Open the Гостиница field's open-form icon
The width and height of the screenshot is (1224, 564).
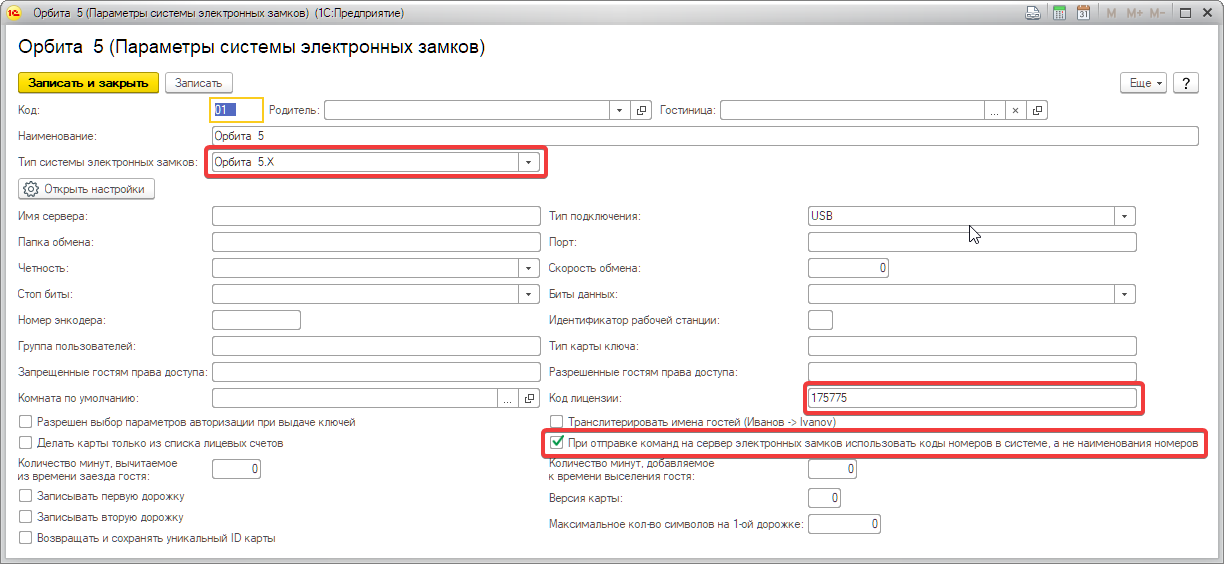1038,110
